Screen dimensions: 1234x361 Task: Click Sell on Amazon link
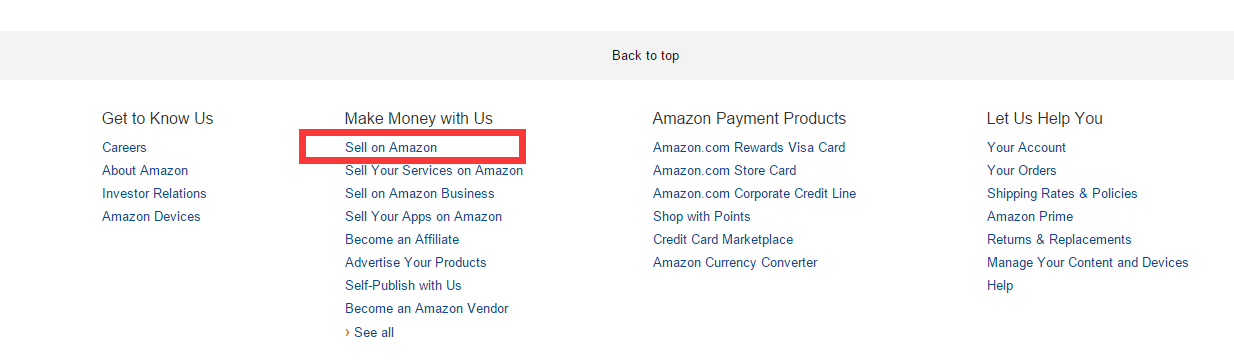pos(391,147)
